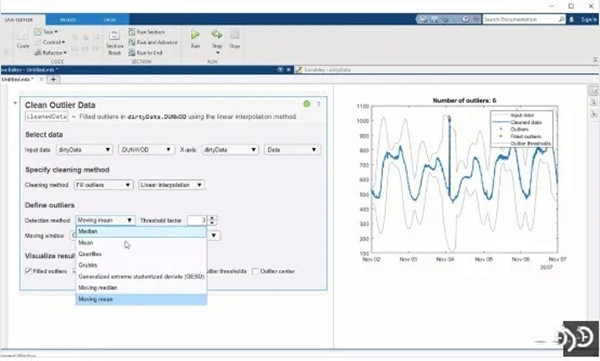Toggle the Filled outliers checkbox

click(x=28, y=271)
